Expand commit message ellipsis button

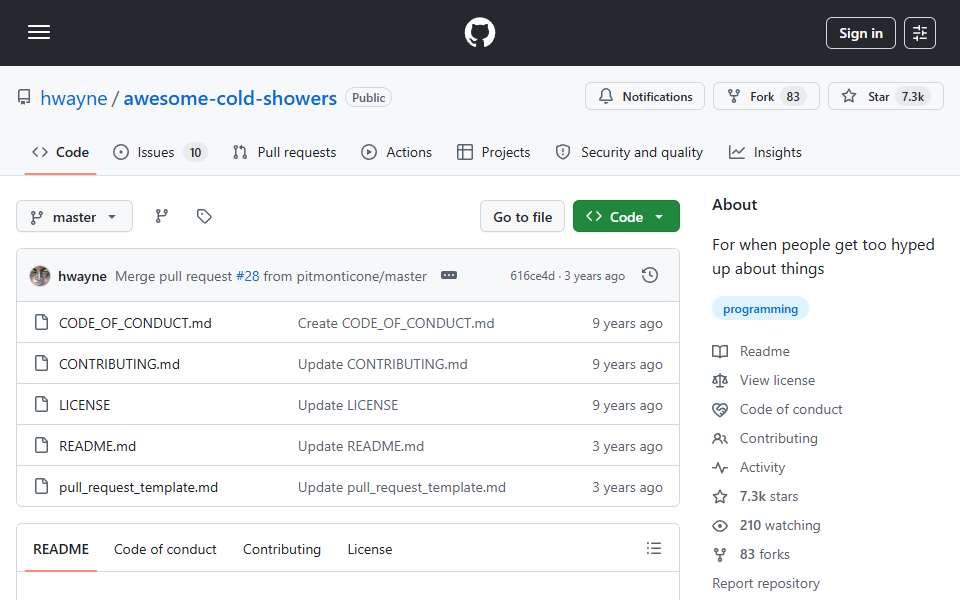449,276
